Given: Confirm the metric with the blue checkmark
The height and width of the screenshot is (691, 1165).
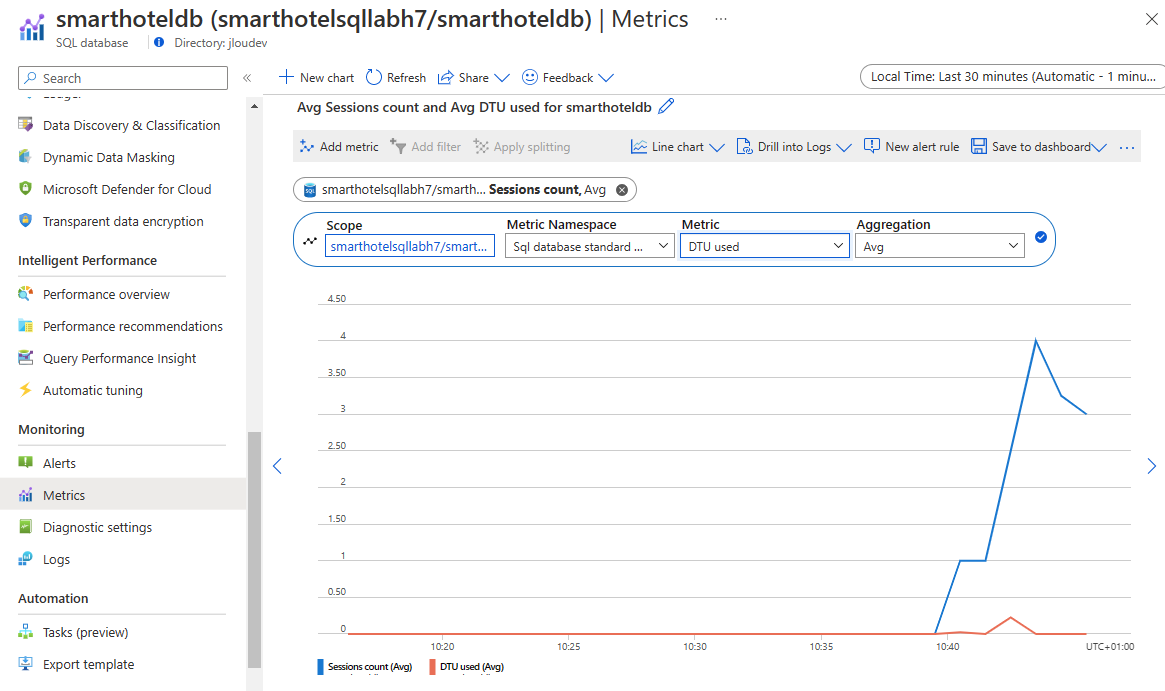Looking at the screenshot, I should [x=1040, y=237].
